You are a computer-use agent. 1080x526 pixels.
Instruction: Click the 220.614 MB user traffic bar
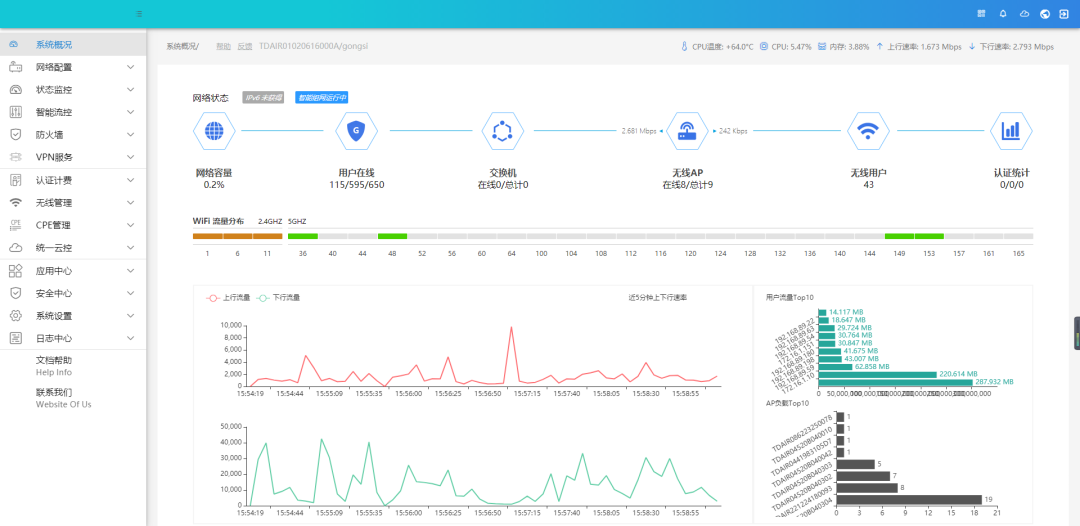(x=878, y=375)
